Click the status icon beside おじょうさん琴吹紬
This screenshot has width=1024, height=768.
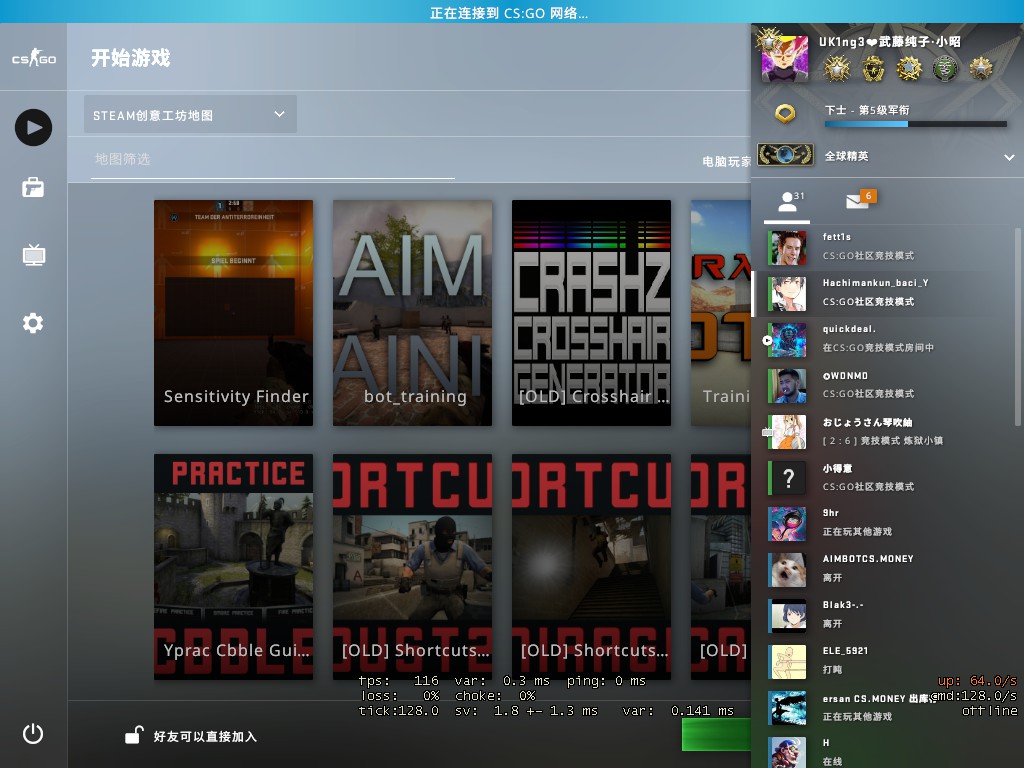tap(767, 432)
